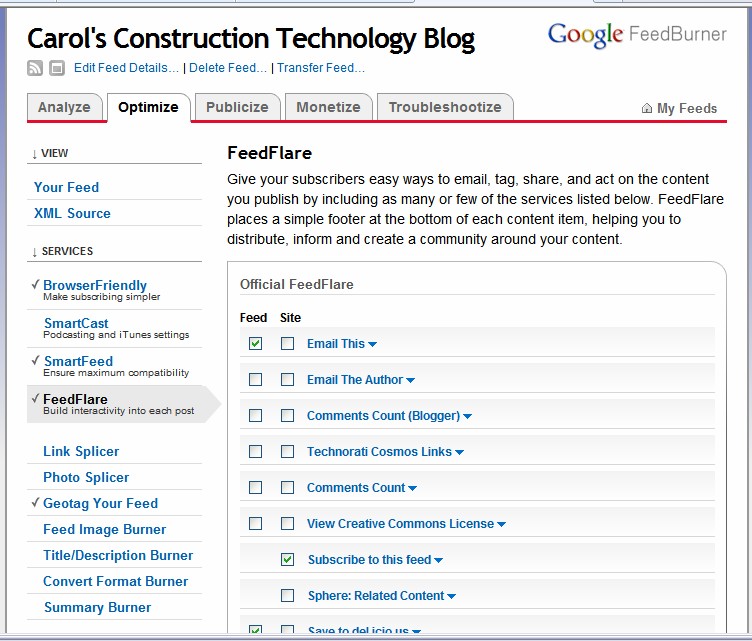Open the SmartCast service
The image size is (752, 641).
(x=76, y=323)
